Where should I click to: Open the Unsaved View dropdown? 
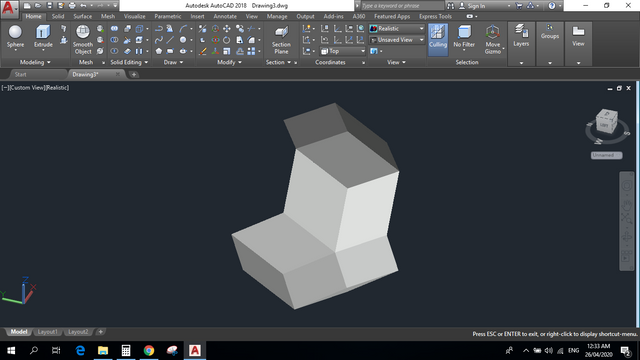click(396, 40)
